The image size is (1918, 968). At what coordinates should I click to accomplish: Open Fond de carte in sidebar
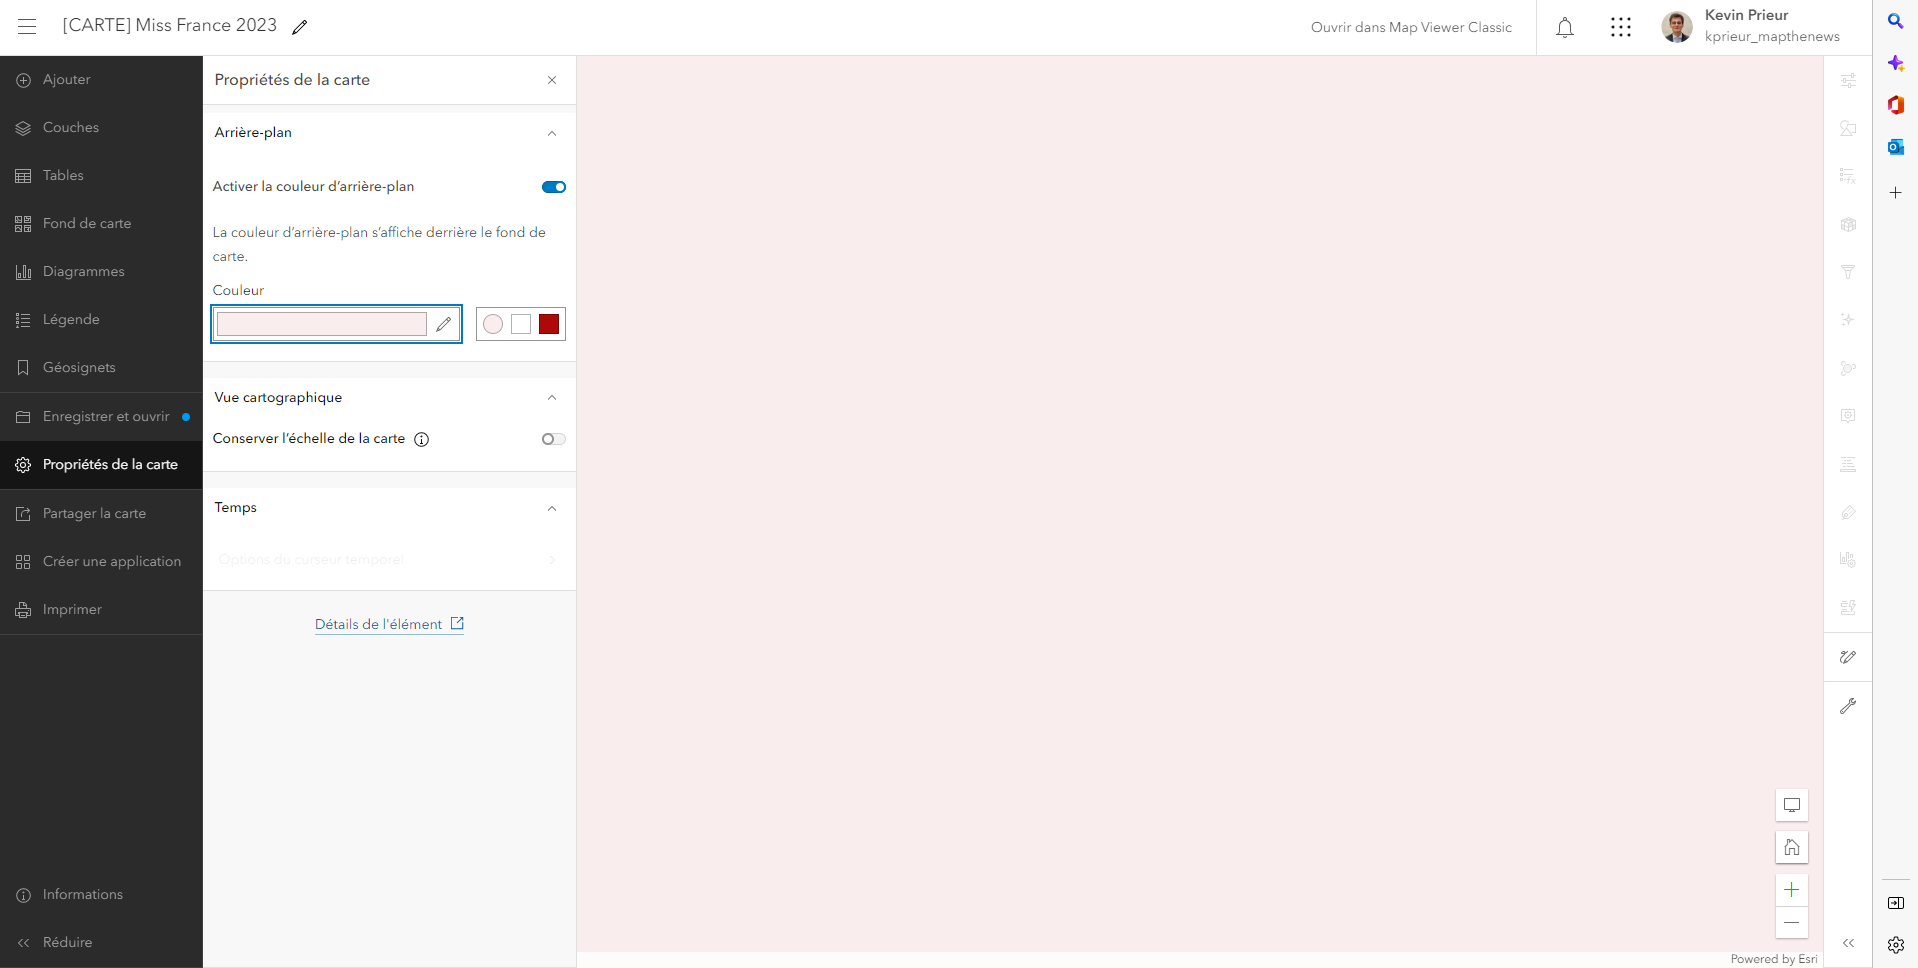coord(86,224)
